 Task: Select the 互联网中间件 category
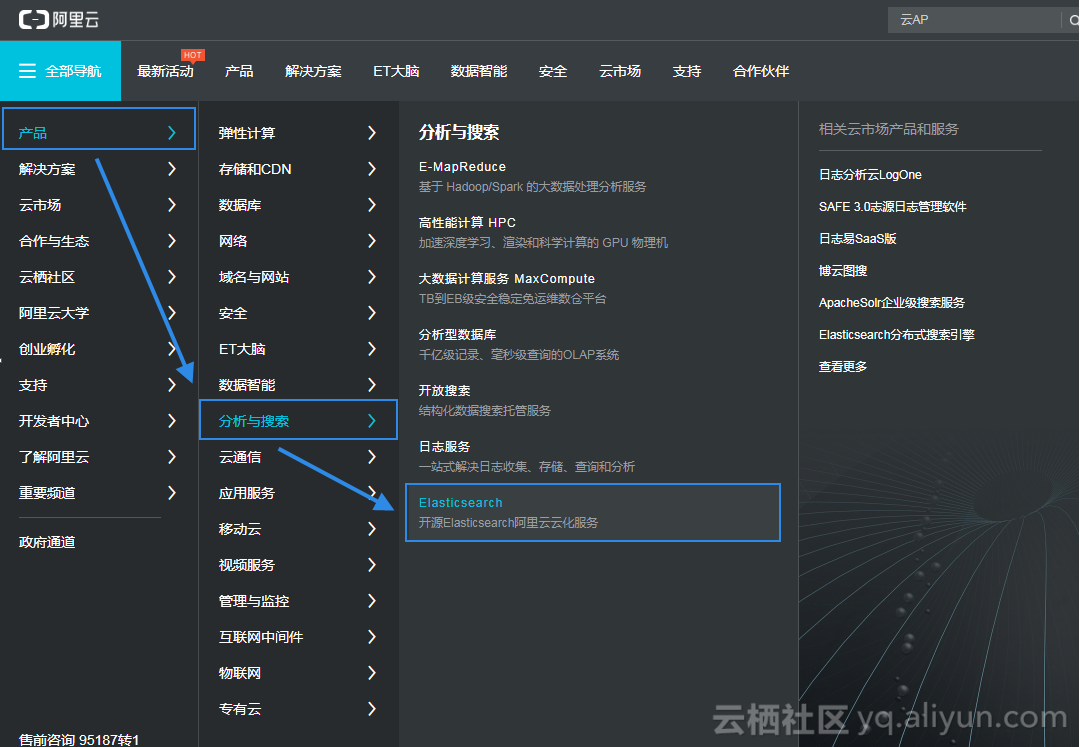point(261,637)
